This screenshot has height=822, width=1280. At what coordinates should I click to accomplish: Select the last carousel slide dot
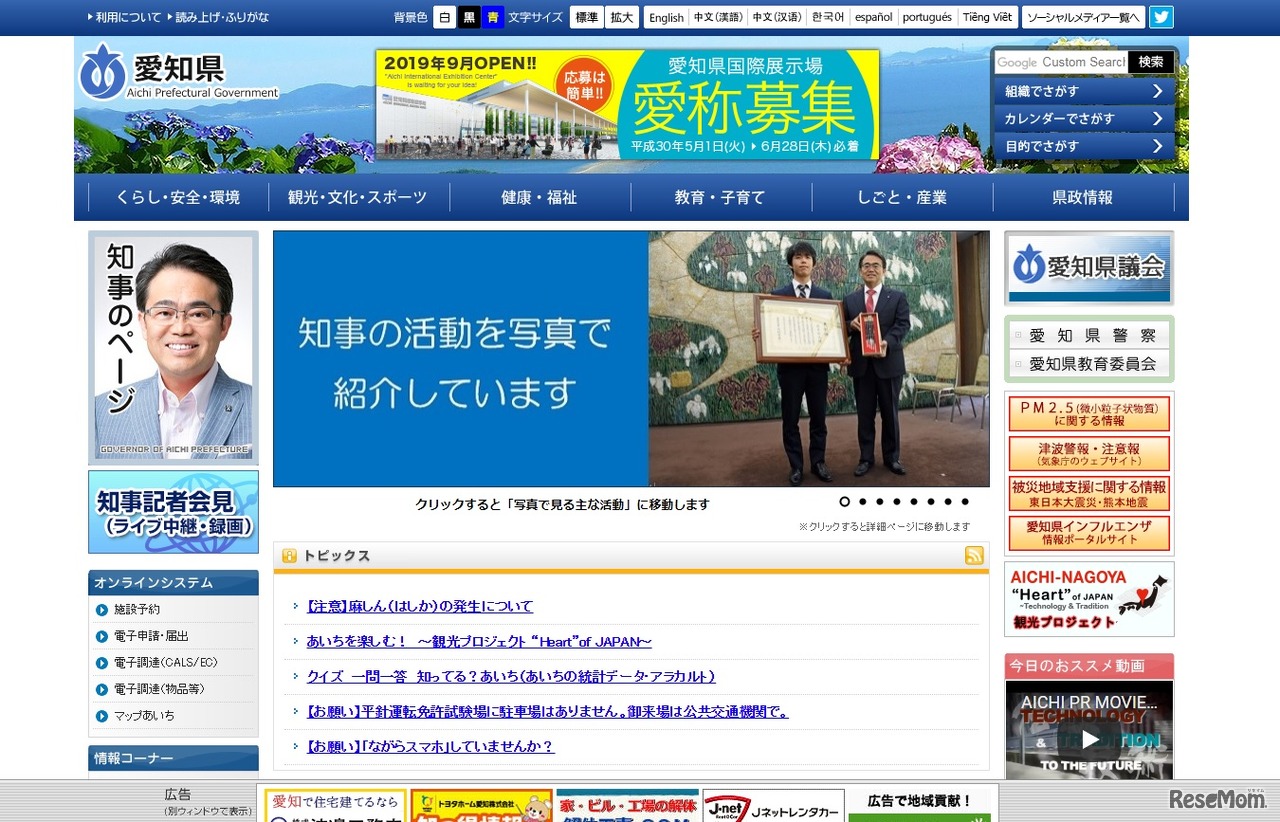point(965,502)
